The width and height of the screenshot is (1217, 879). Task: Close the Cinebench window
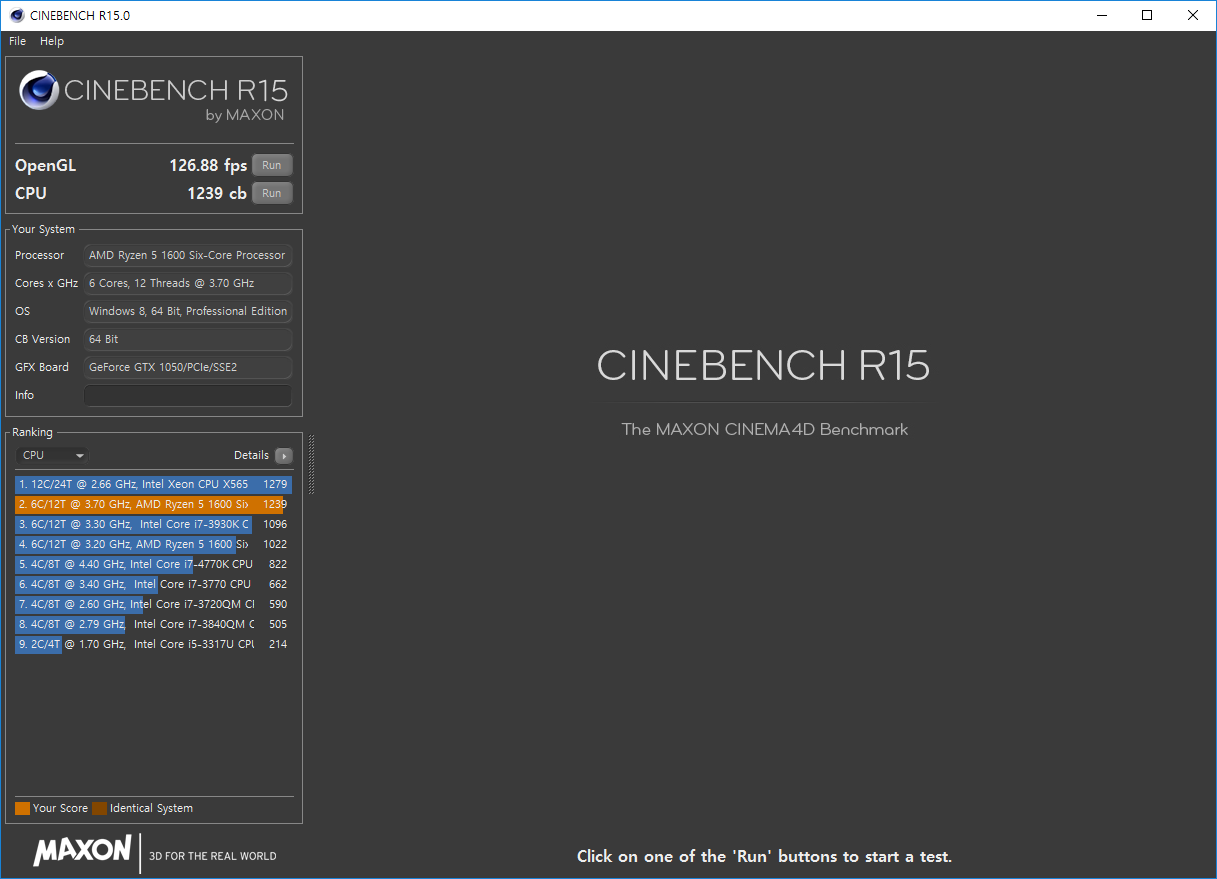coord(1193,15)
